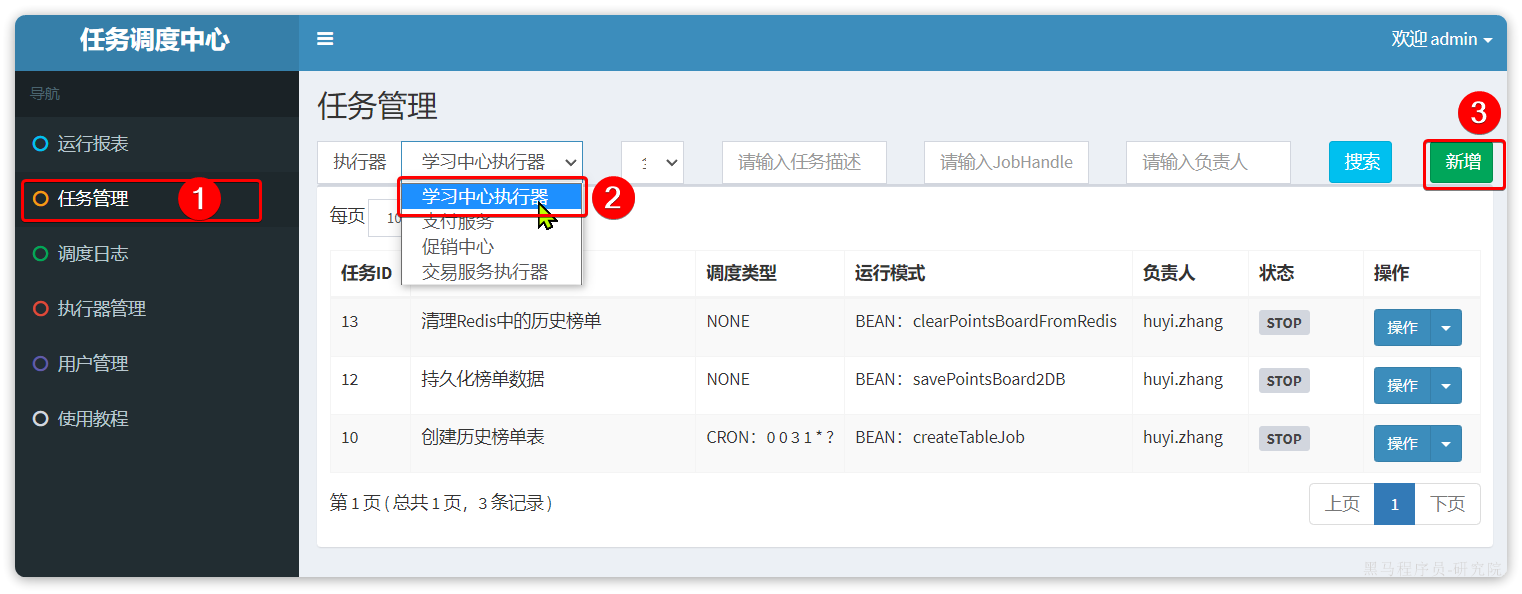
Task: Expand the 操作 caret for task 13
Action: (x=1446, y=328)
